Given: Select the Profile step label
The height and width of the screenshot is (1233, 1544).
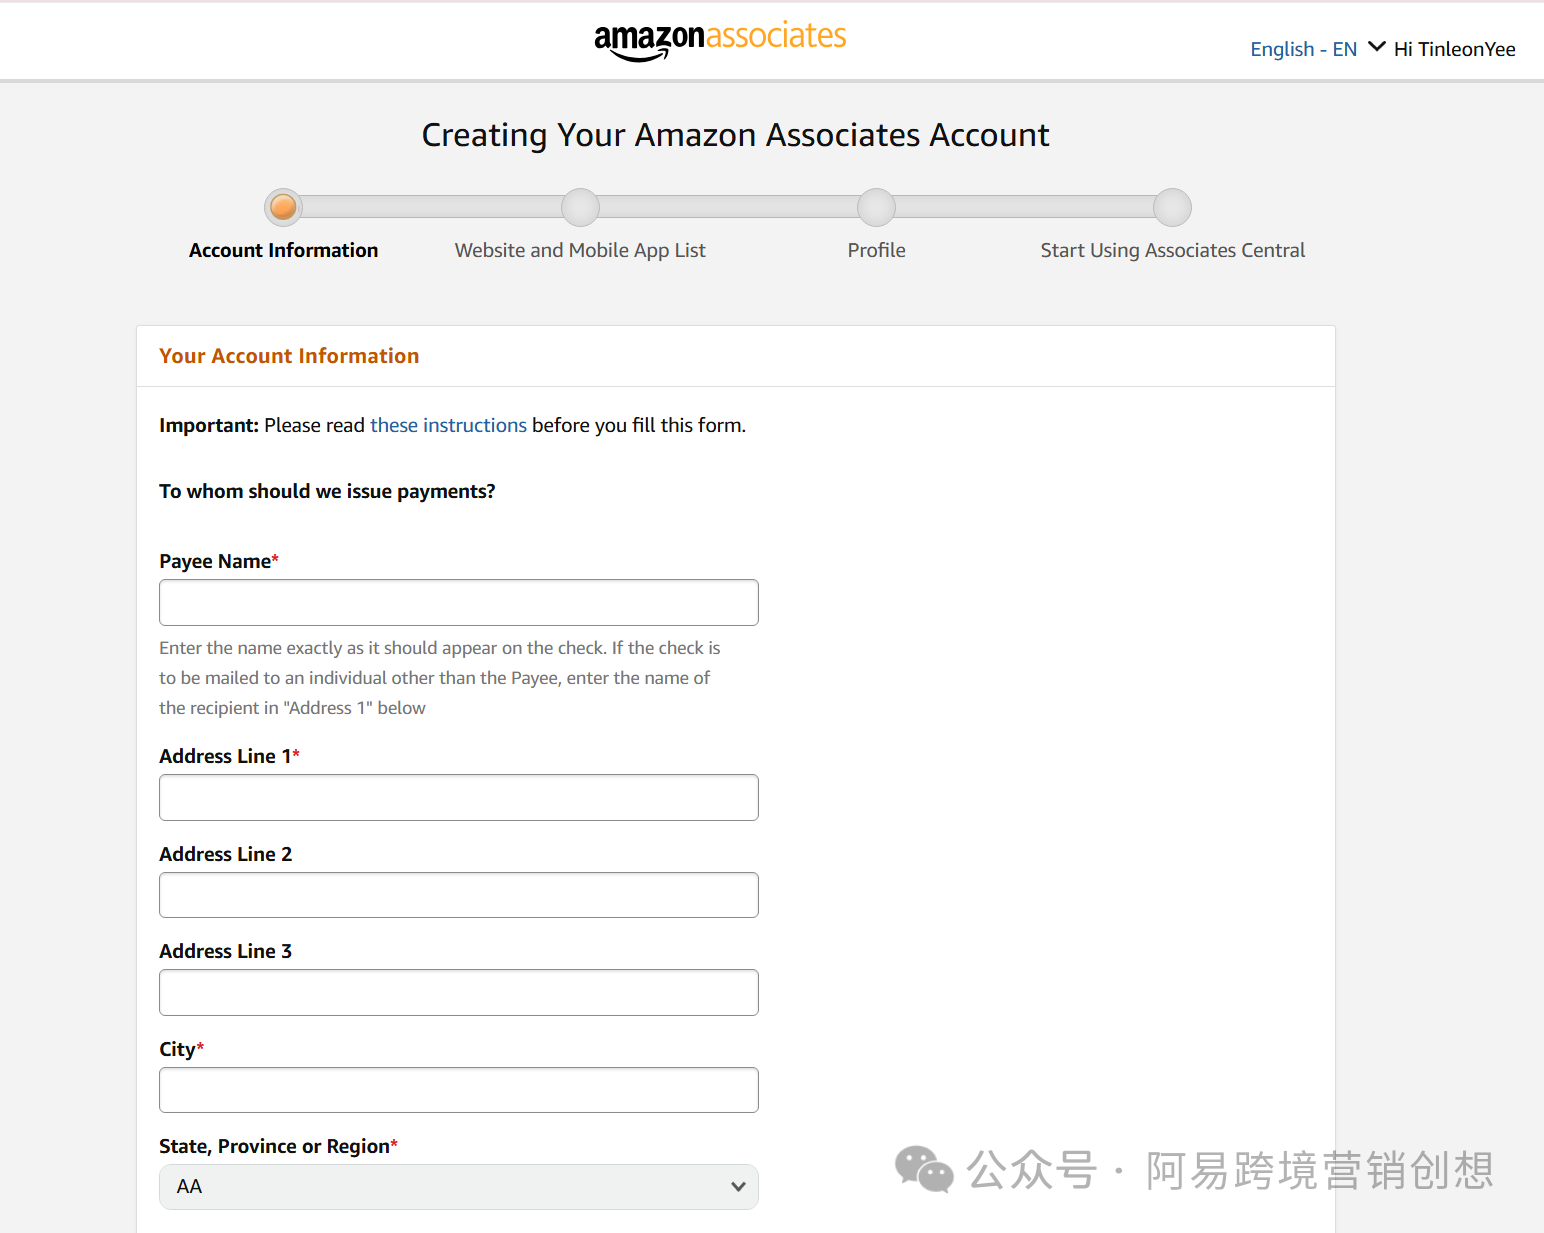Looking at the screenshot, I should pyautogui.click(x=876, y=250).
